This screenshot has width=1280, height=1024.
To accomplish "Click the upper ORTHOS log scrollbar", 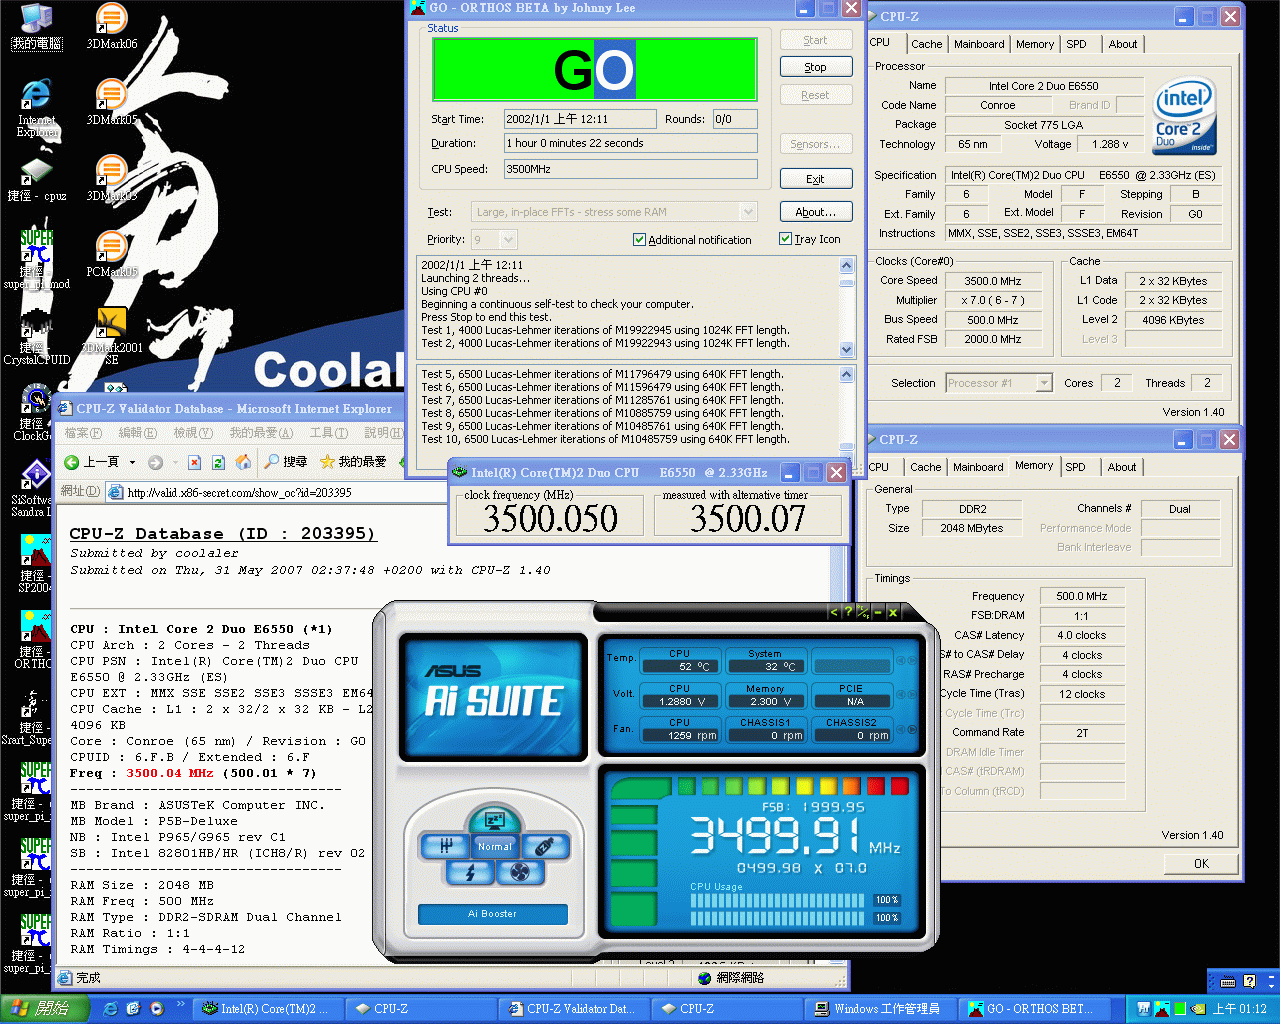I will tap(847, 307).
